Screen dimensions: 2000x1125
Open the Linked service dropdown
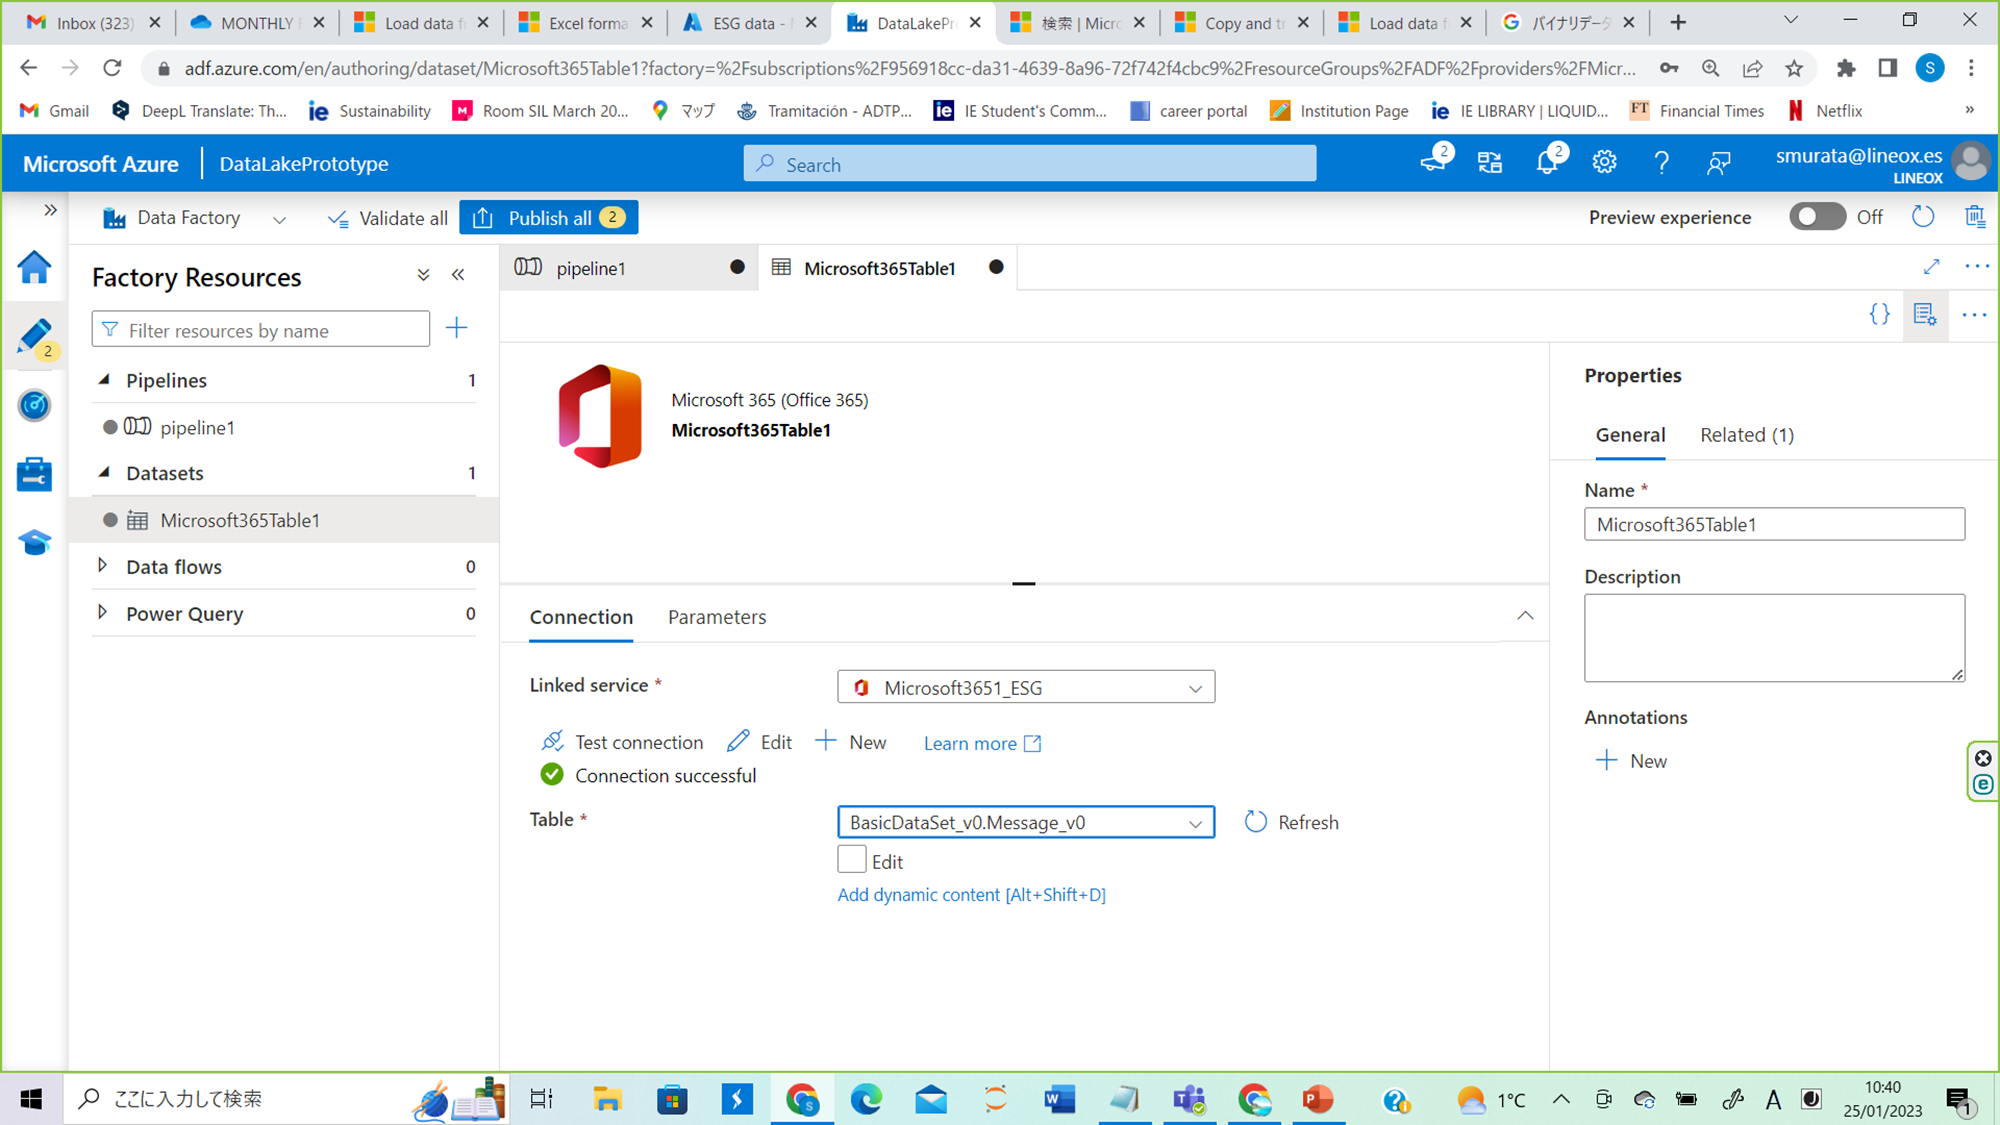(x=1026, y=687)
